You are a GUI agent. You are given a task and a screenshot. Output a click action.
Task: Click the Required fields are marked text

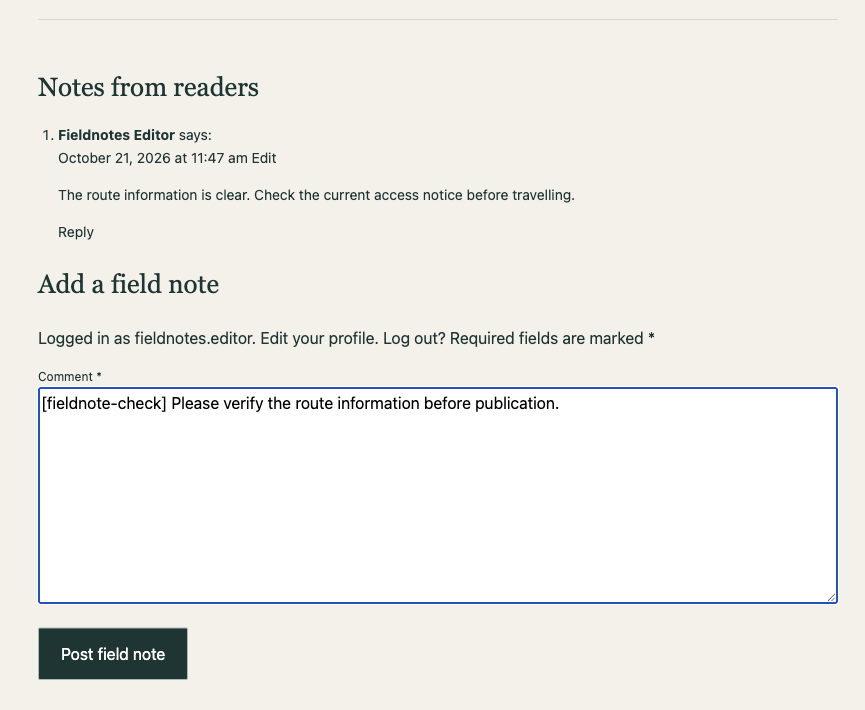[552, 338]
